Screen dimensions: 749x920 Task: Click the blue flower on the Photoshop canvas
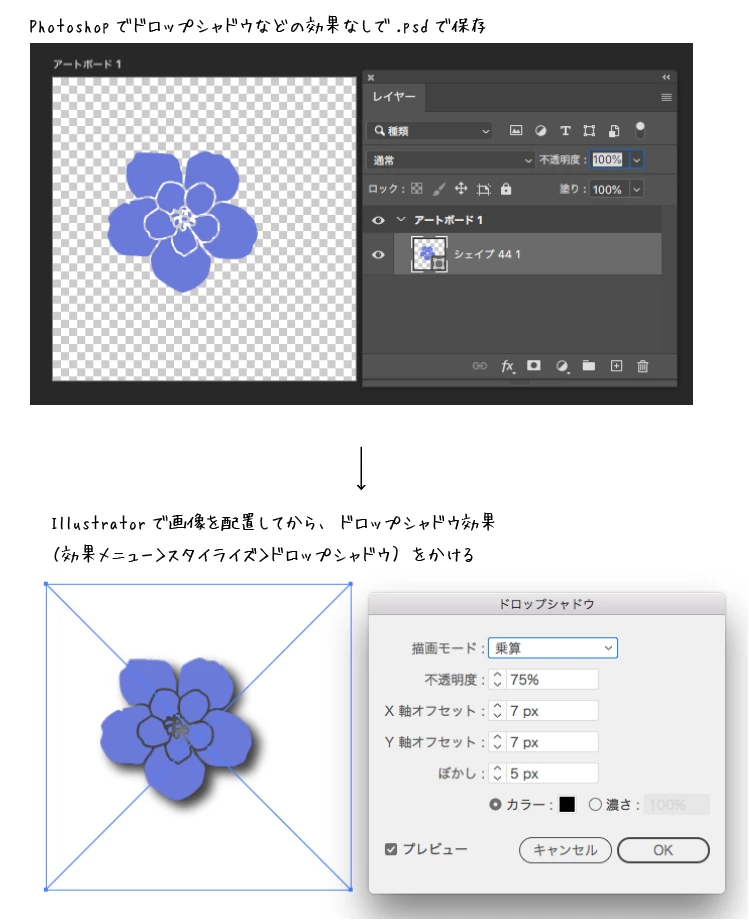182,221
